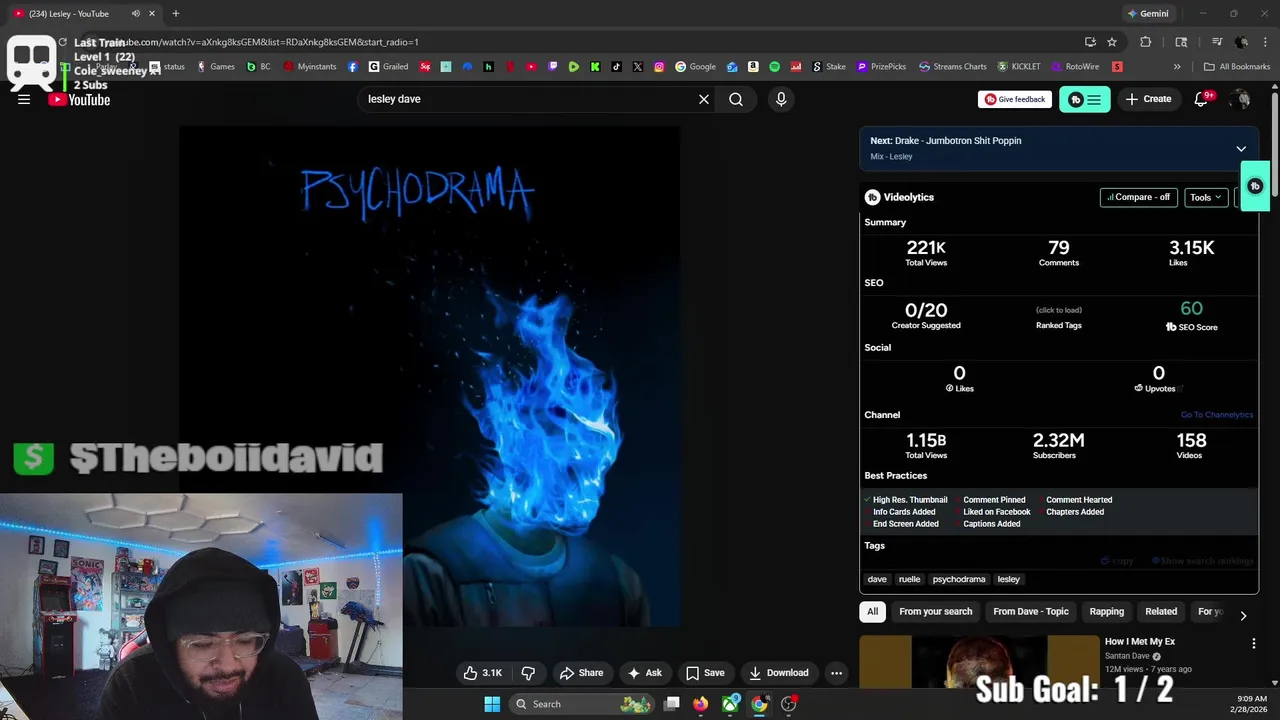This screenshot has width=1280, height=720.
Task: Open the Go To Channelytics link
Action: click(1217, 415)
